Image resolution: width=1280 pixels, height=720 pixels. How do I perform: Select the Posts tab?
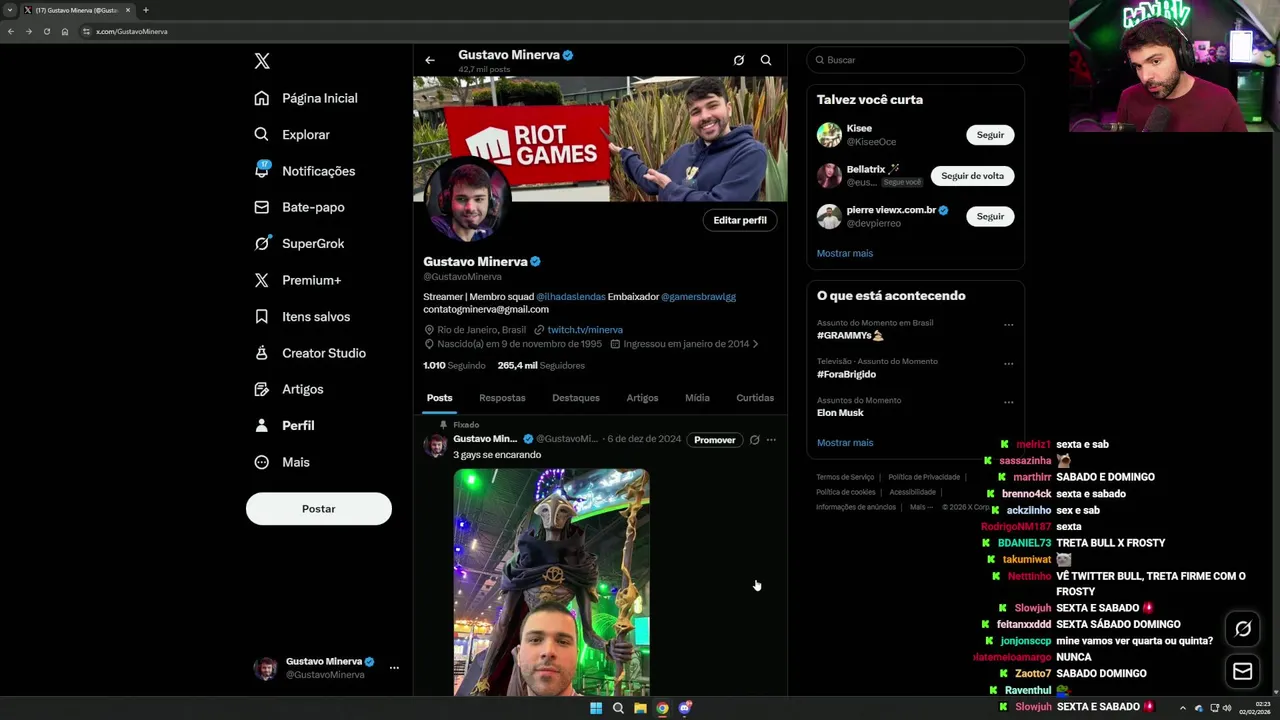pos(440,398)
